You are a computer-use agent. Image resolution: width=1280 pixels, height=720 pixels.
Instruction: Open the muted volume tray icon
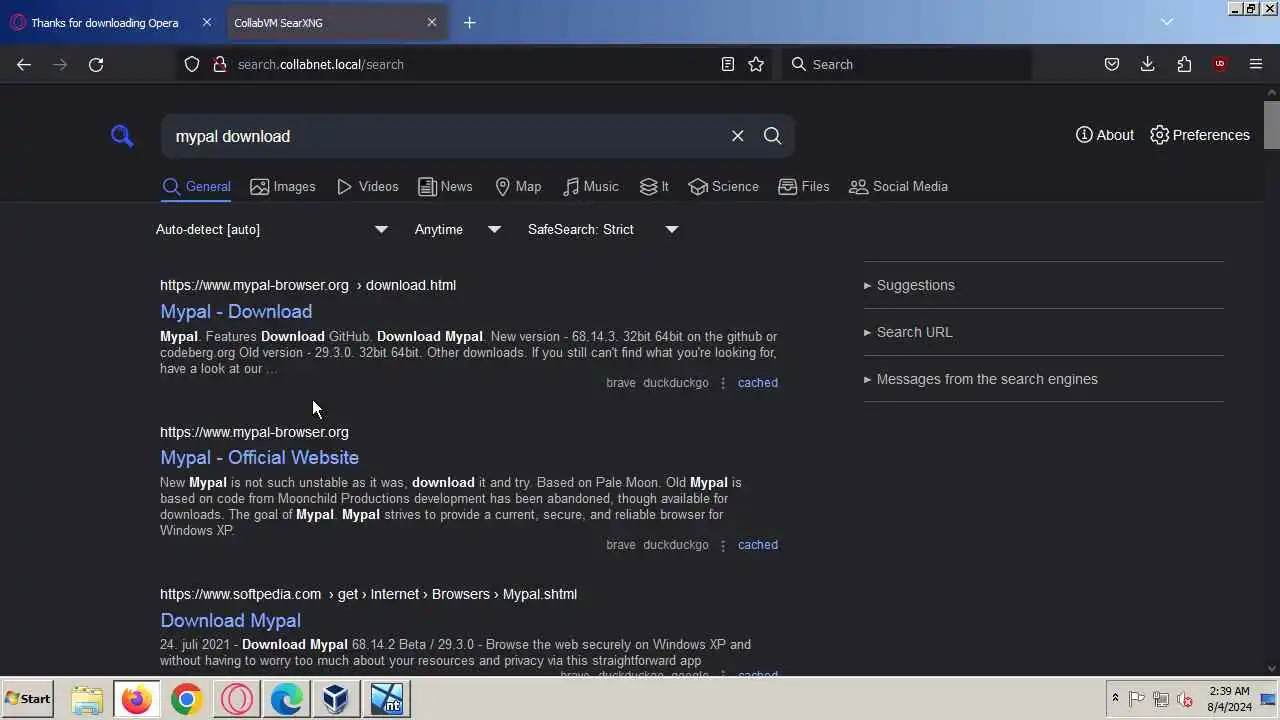pos(1185,699)
